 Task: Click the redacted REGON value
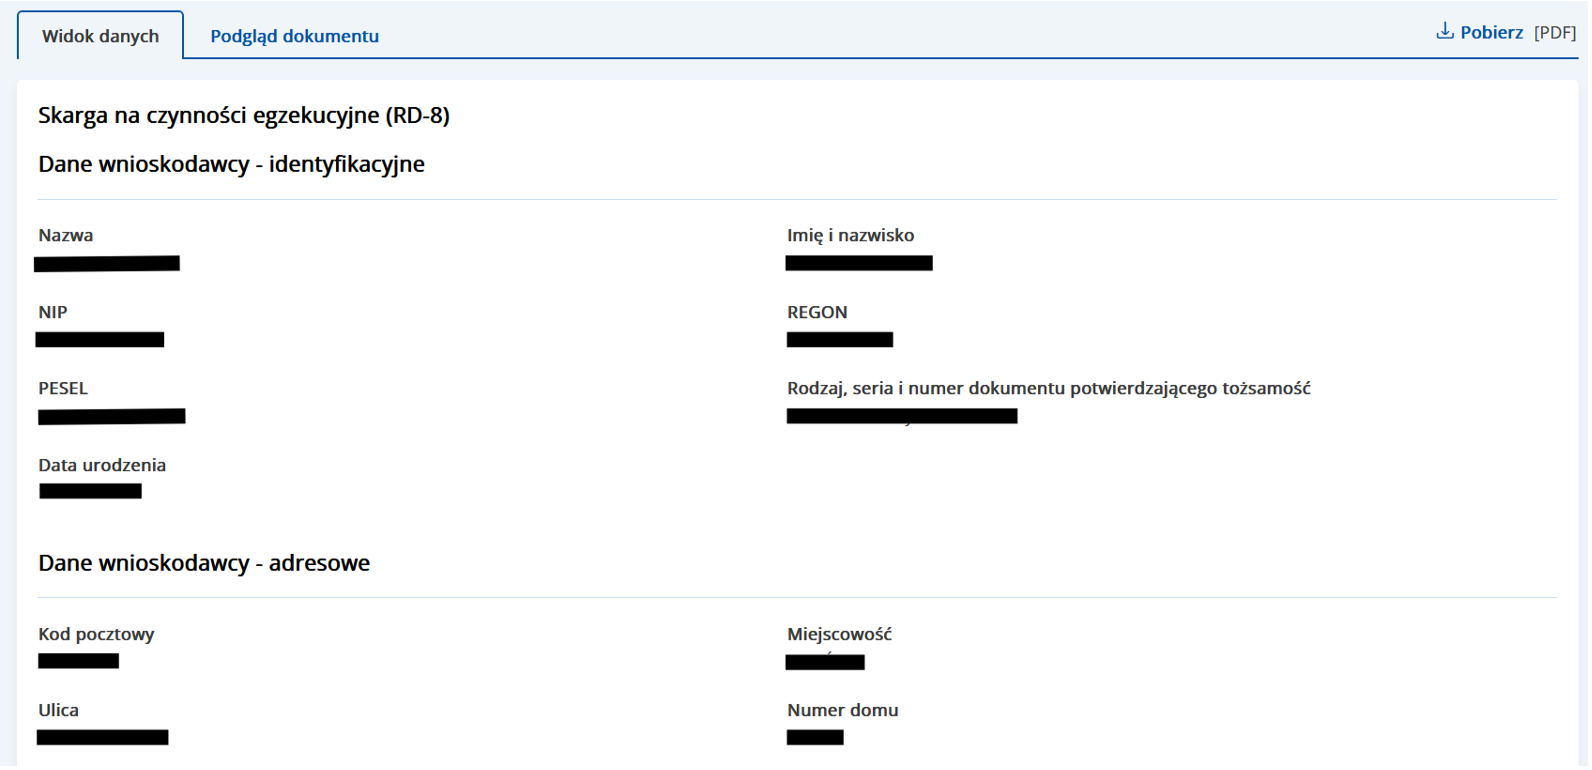click(x=840, y=340)
